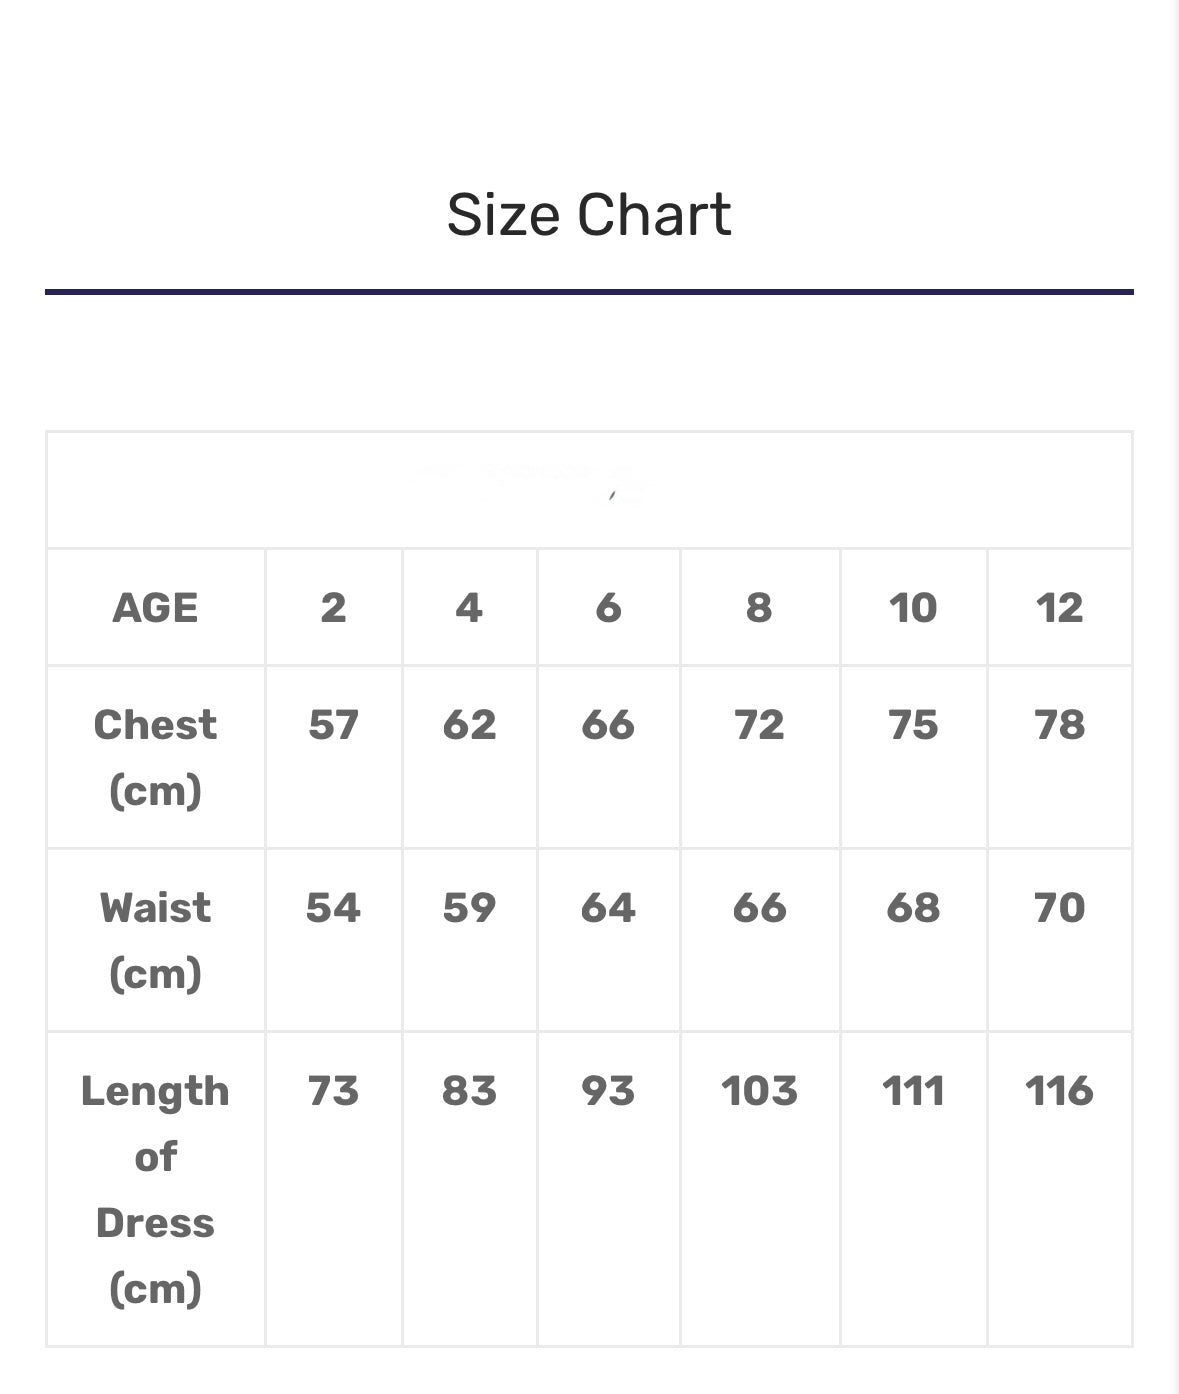
Task: Click waist measurement 64 cell
Action: pyautogui.click(x=608, y=908)
